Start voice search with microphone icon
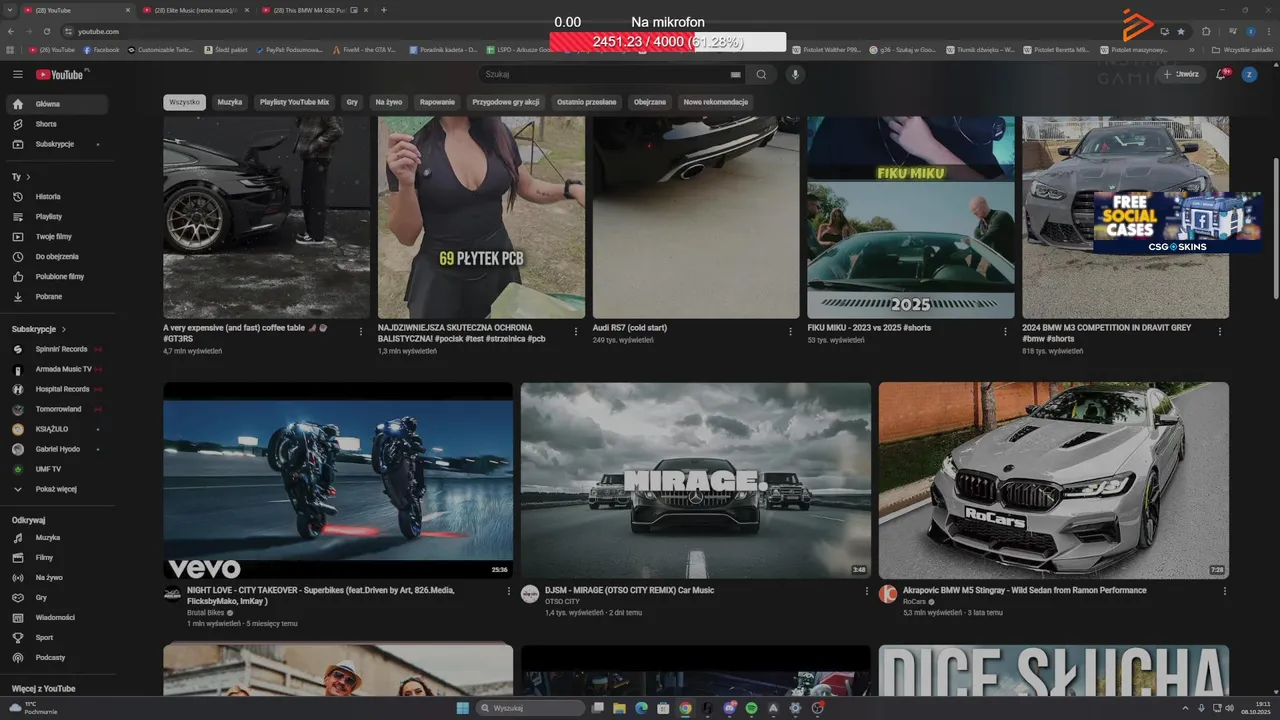This screenshot has width=1280, height=720. pyautogui.click(x=796, y=75)
